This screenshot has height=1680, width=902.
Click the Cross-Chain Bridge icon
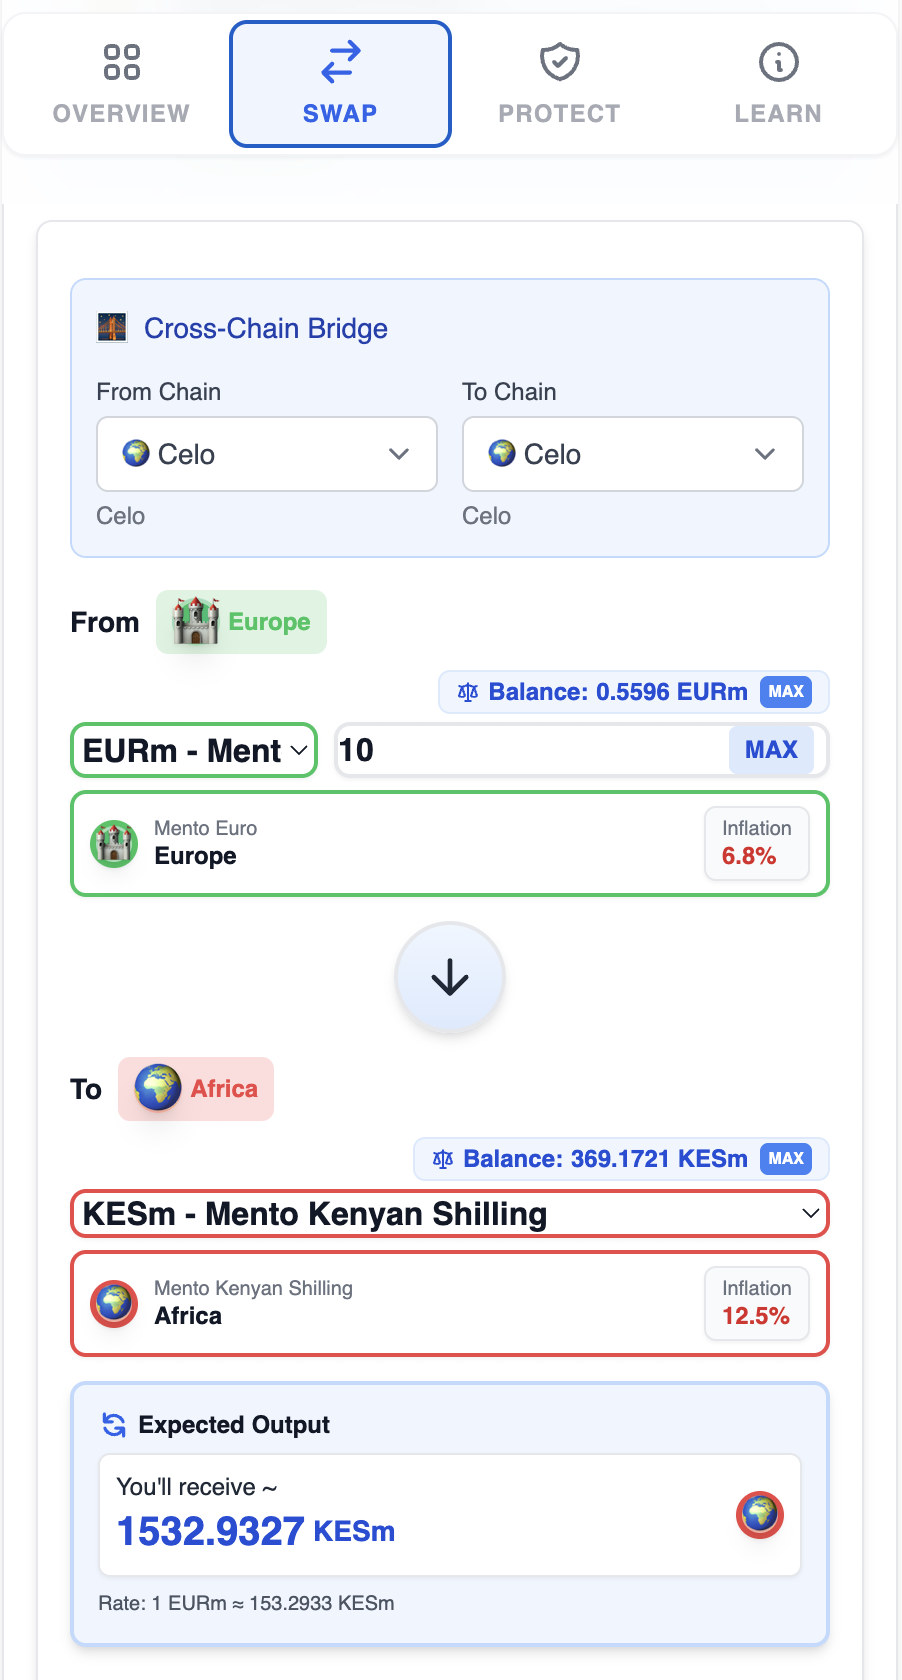point(112,328)
